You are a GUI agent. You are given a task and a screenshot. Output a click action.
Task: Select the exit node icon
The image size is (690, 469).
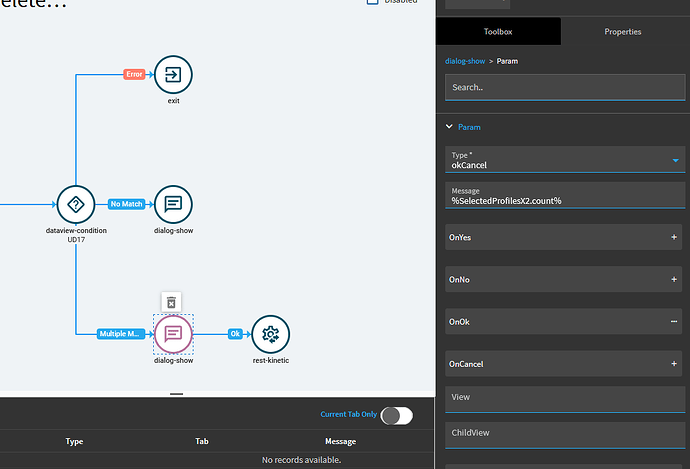point(173,74)
